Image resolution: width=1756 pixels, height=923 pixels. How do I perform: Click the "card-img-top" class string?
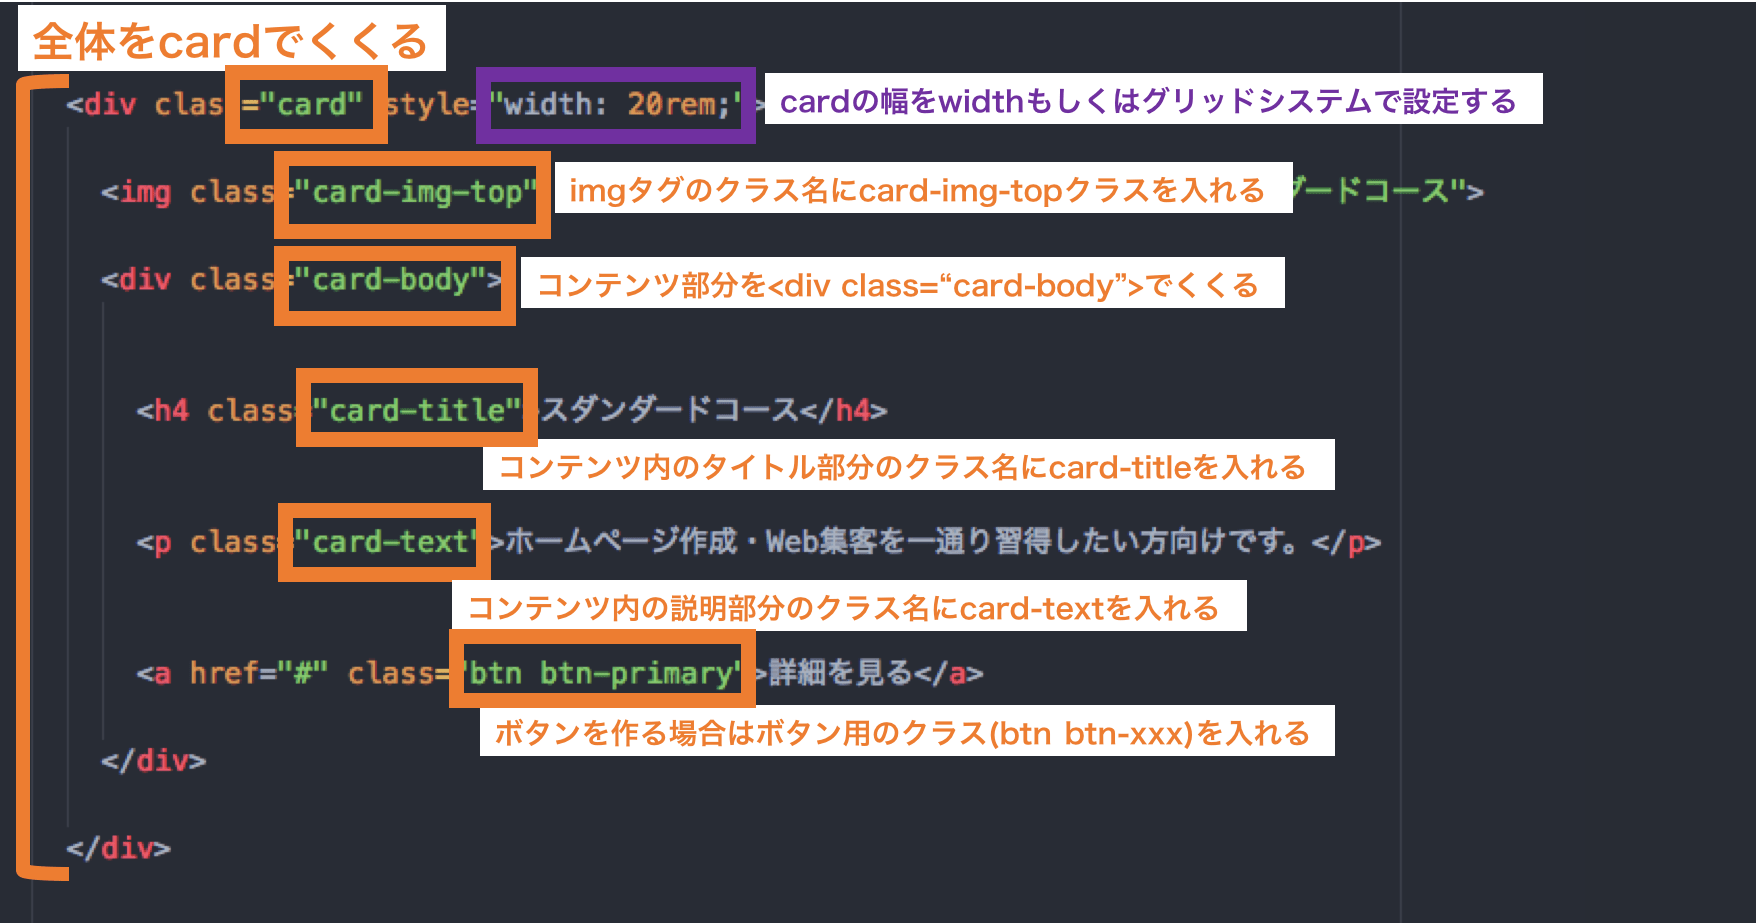[415, 191]
